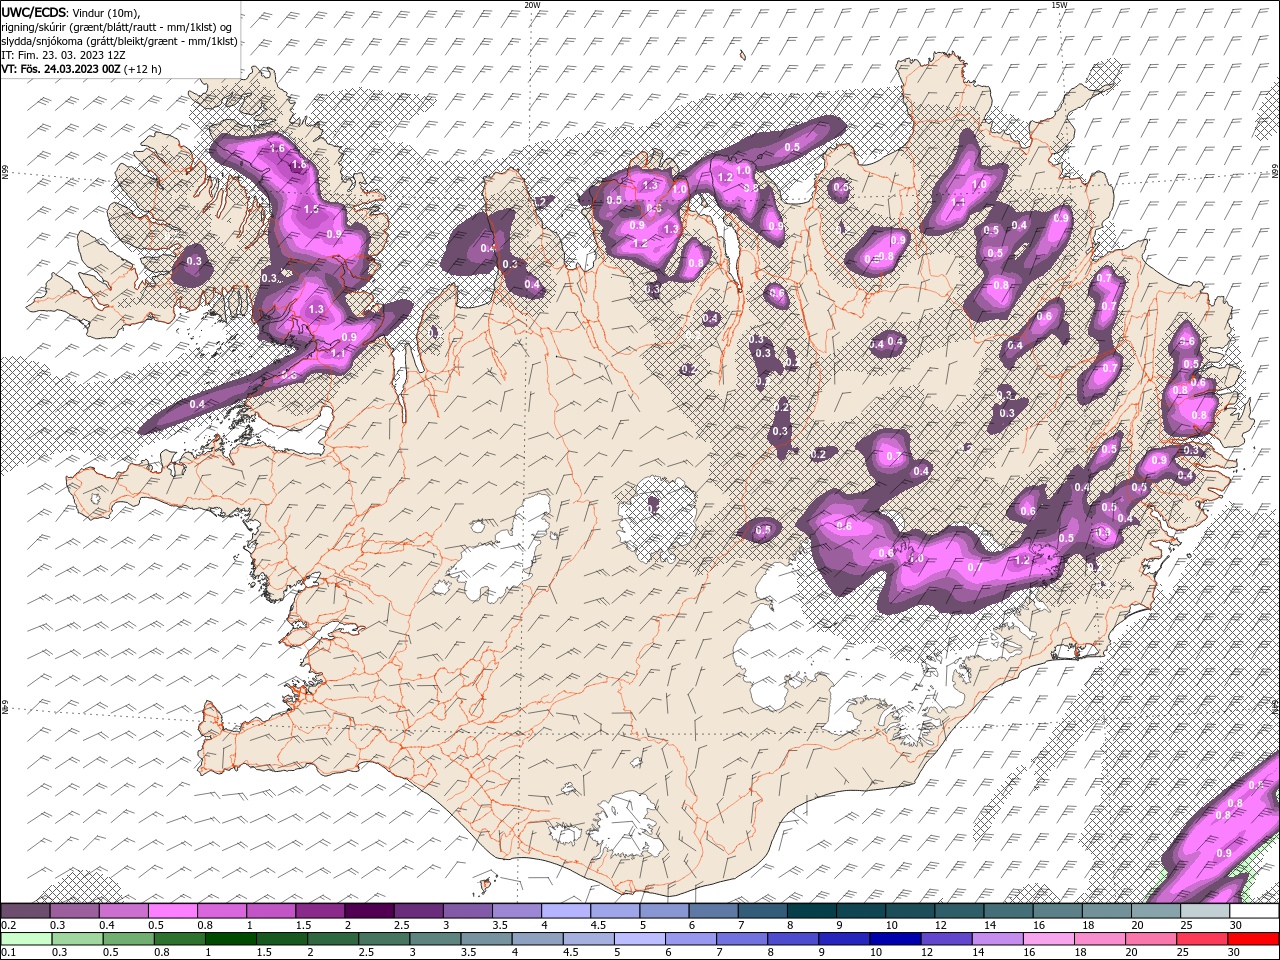Image resolution: width=1280 pixels, height=960 pixels.
Task: Click the 'rigning/skúrir' legend description line
Action: [x=117, y=26]
